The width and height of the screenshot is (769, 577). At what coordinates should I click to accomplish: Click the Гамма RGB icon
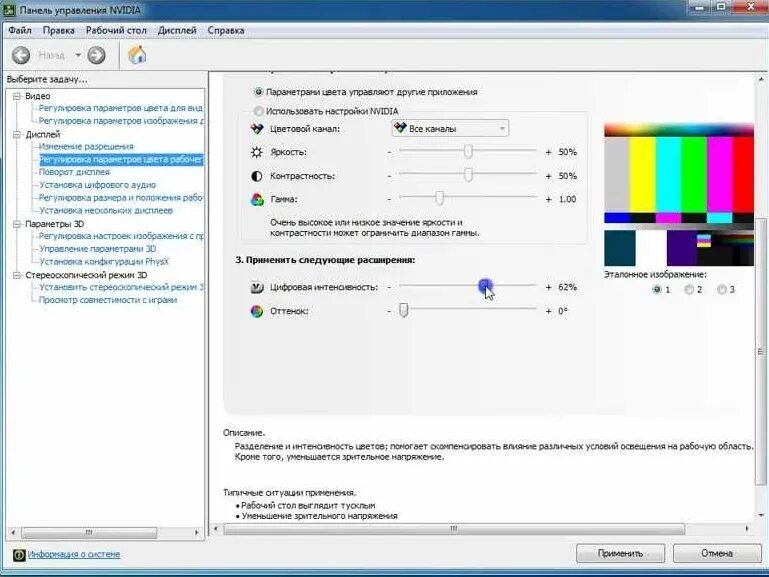(257, 200)
